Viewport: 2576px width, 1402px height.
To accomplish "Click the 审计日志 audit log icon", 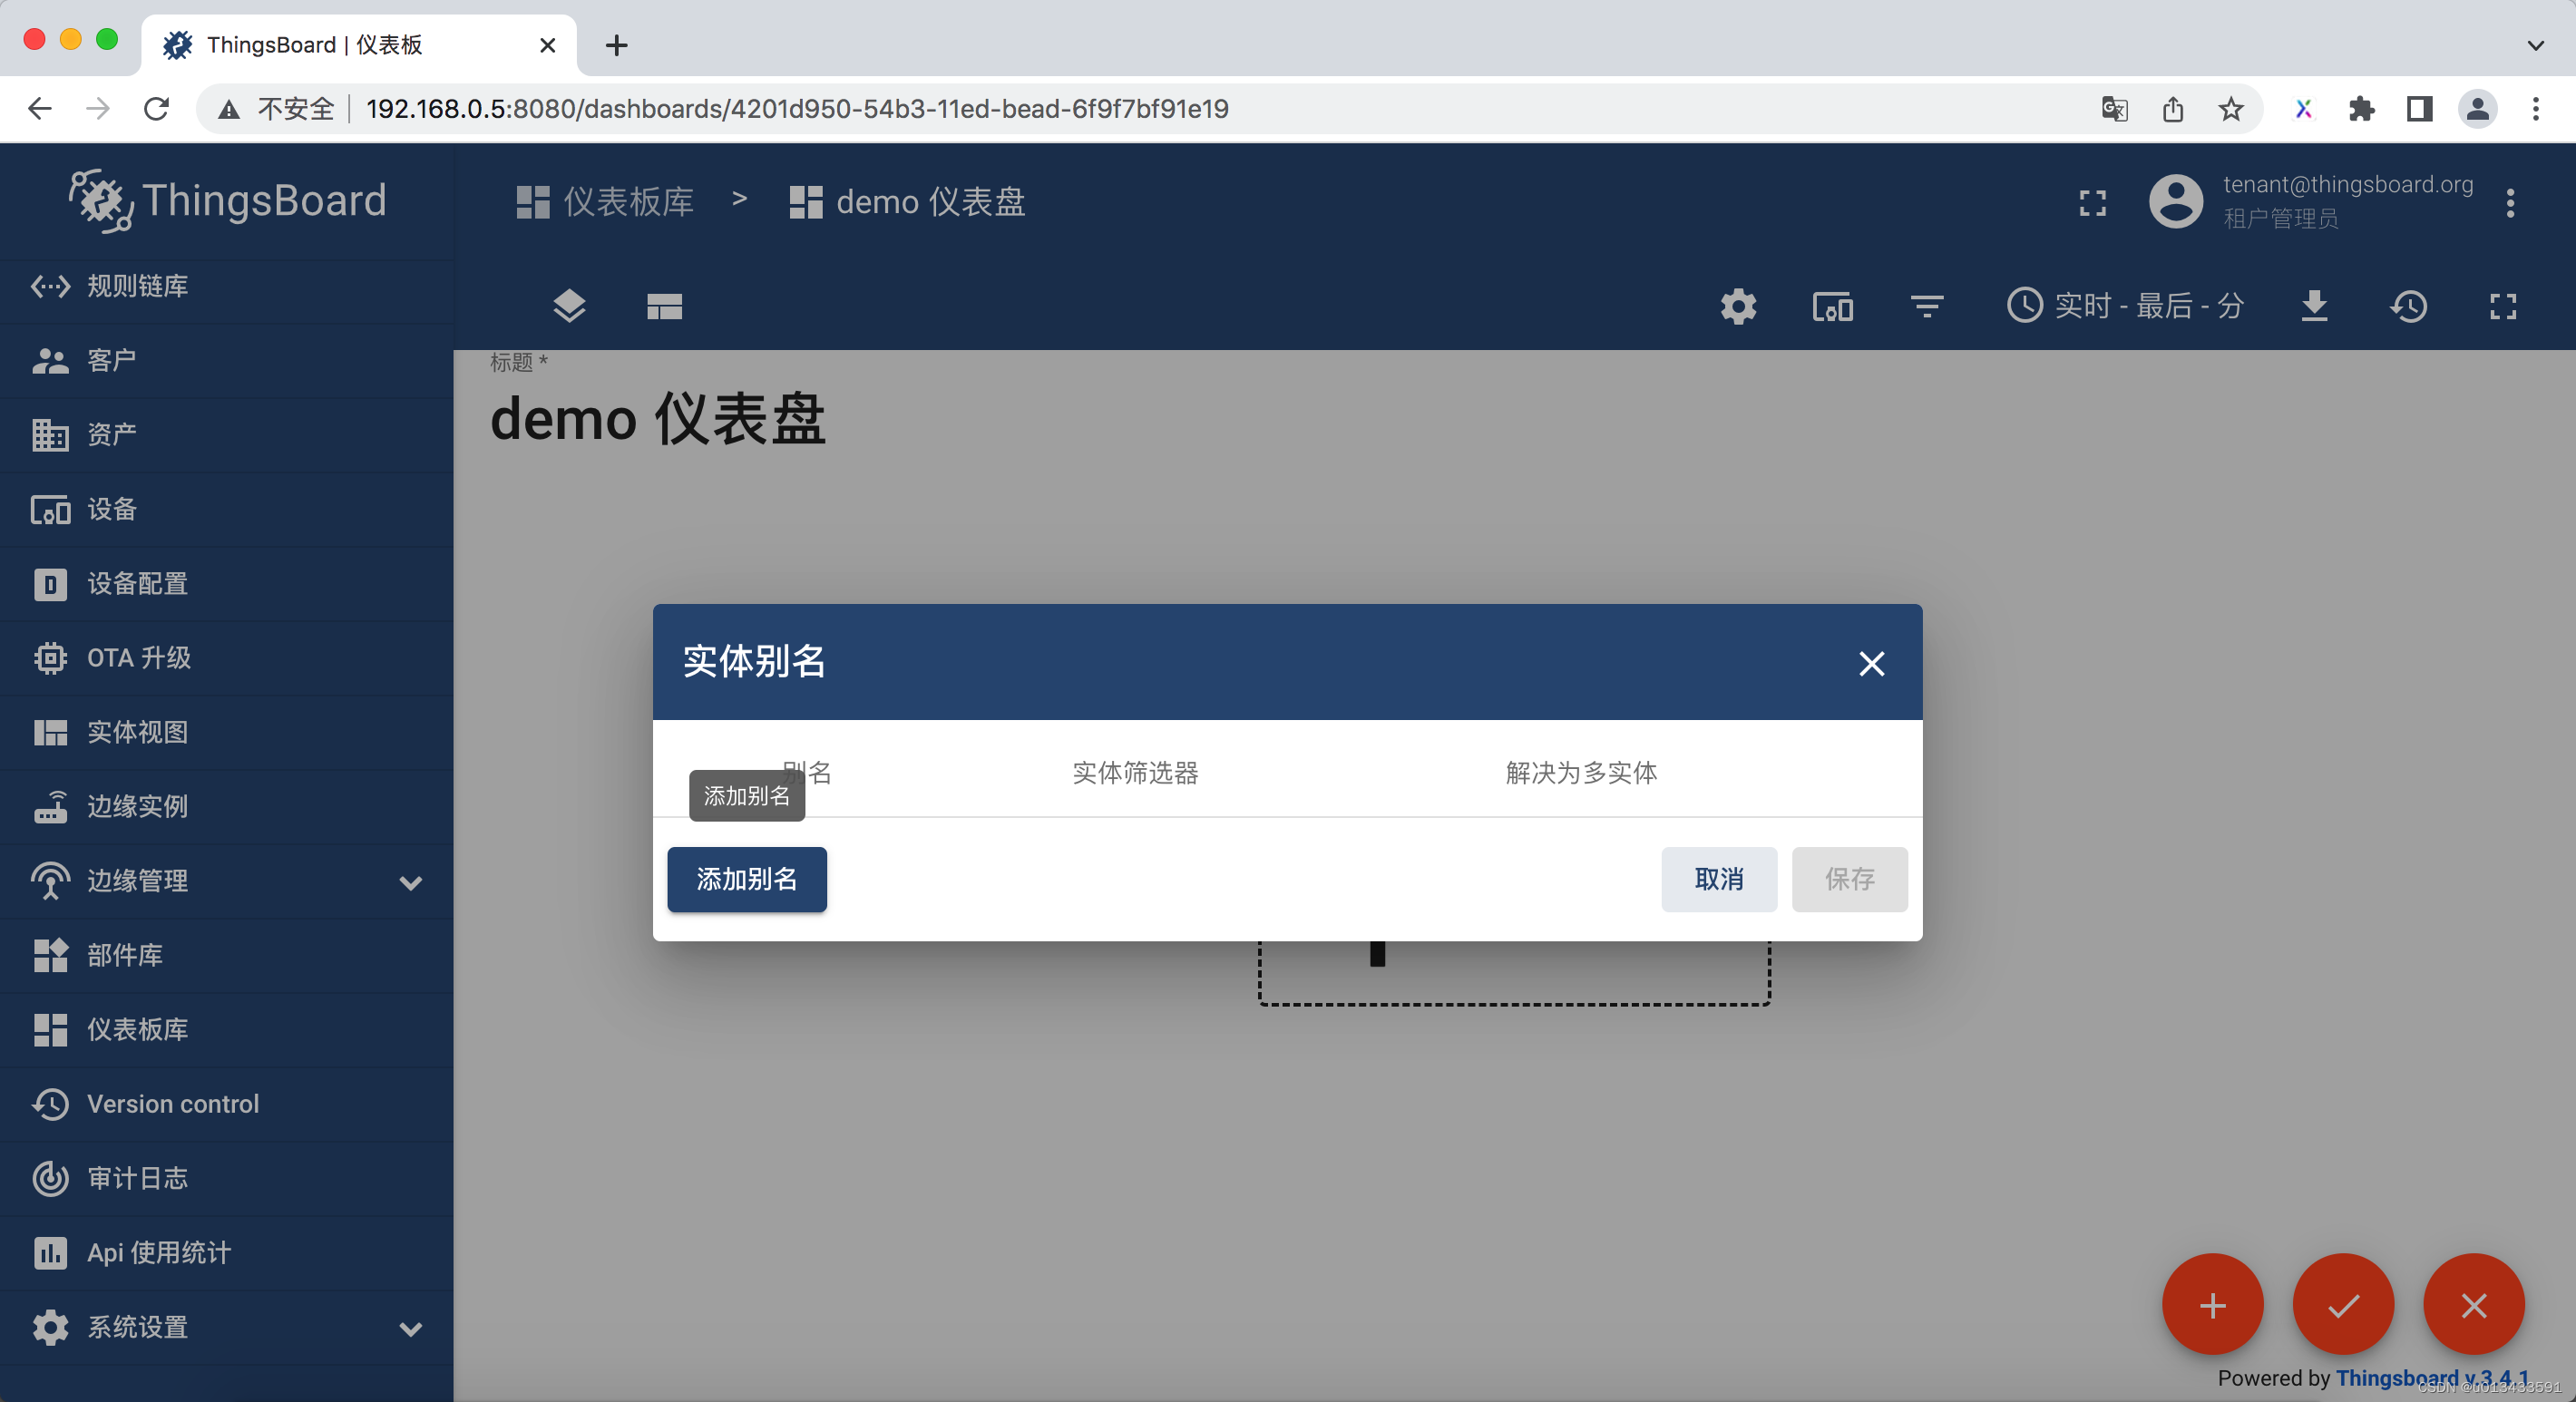I will click(50, 1178).
